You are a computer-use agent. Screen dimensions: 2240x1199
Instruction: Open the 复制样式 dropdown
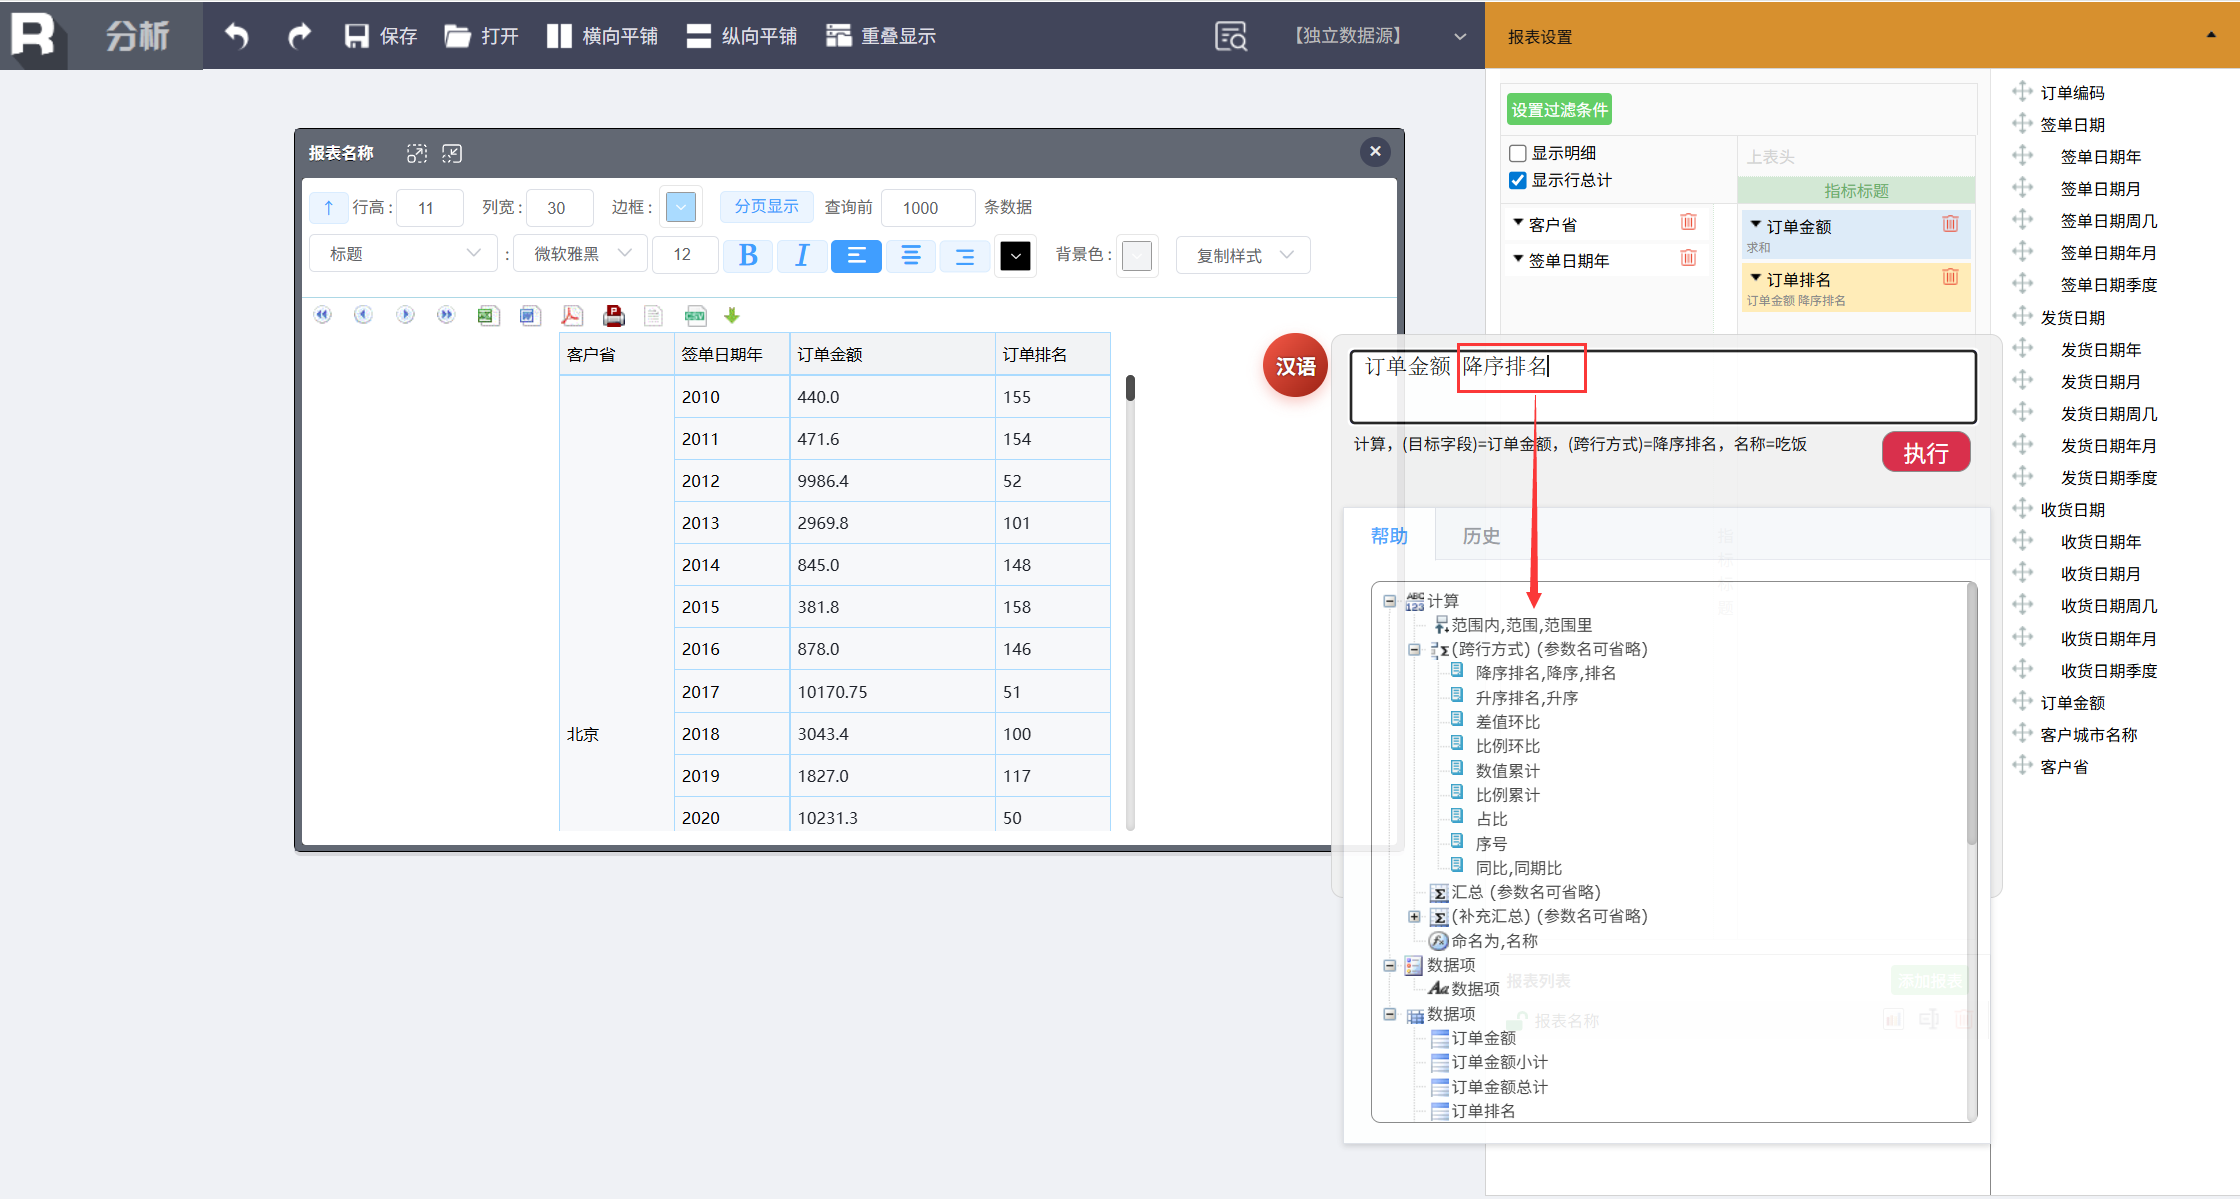pos(1243,256)
